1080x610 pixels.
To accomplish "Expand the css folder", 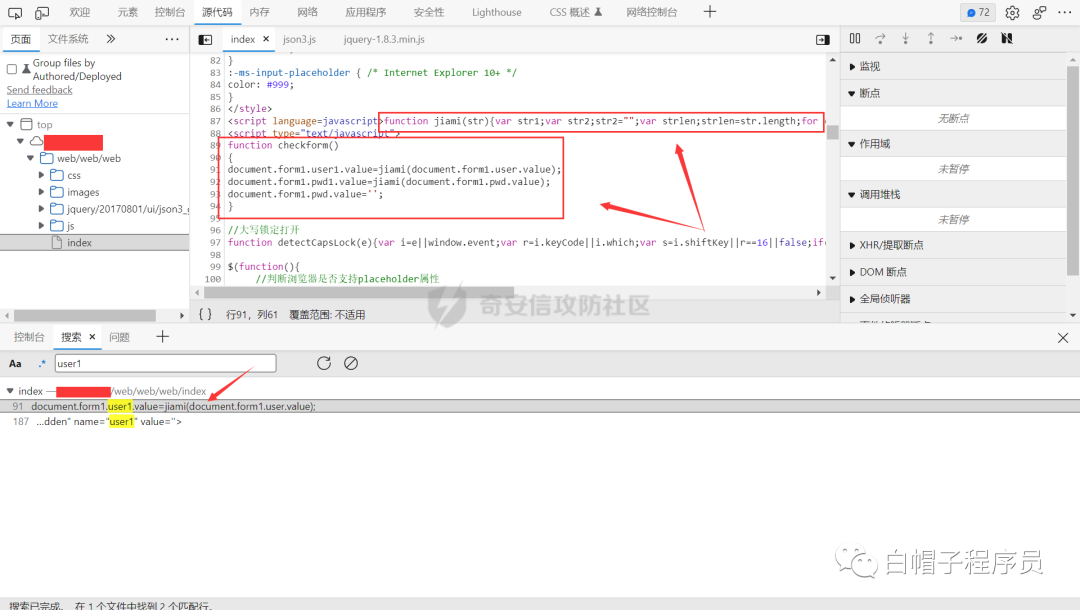I will point(41,175).
